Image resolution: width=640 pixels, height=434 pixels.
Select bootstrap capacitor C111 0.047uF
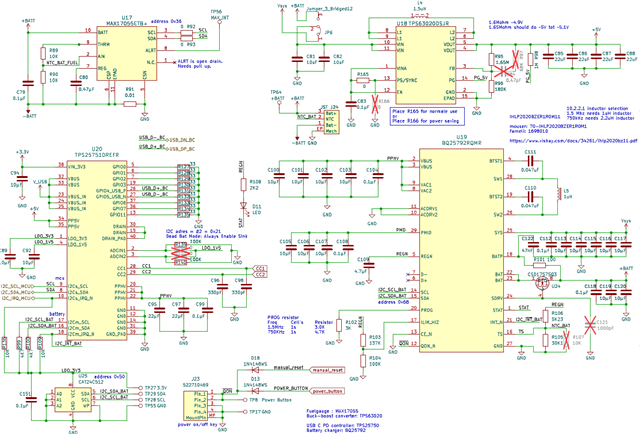[530, 161]
